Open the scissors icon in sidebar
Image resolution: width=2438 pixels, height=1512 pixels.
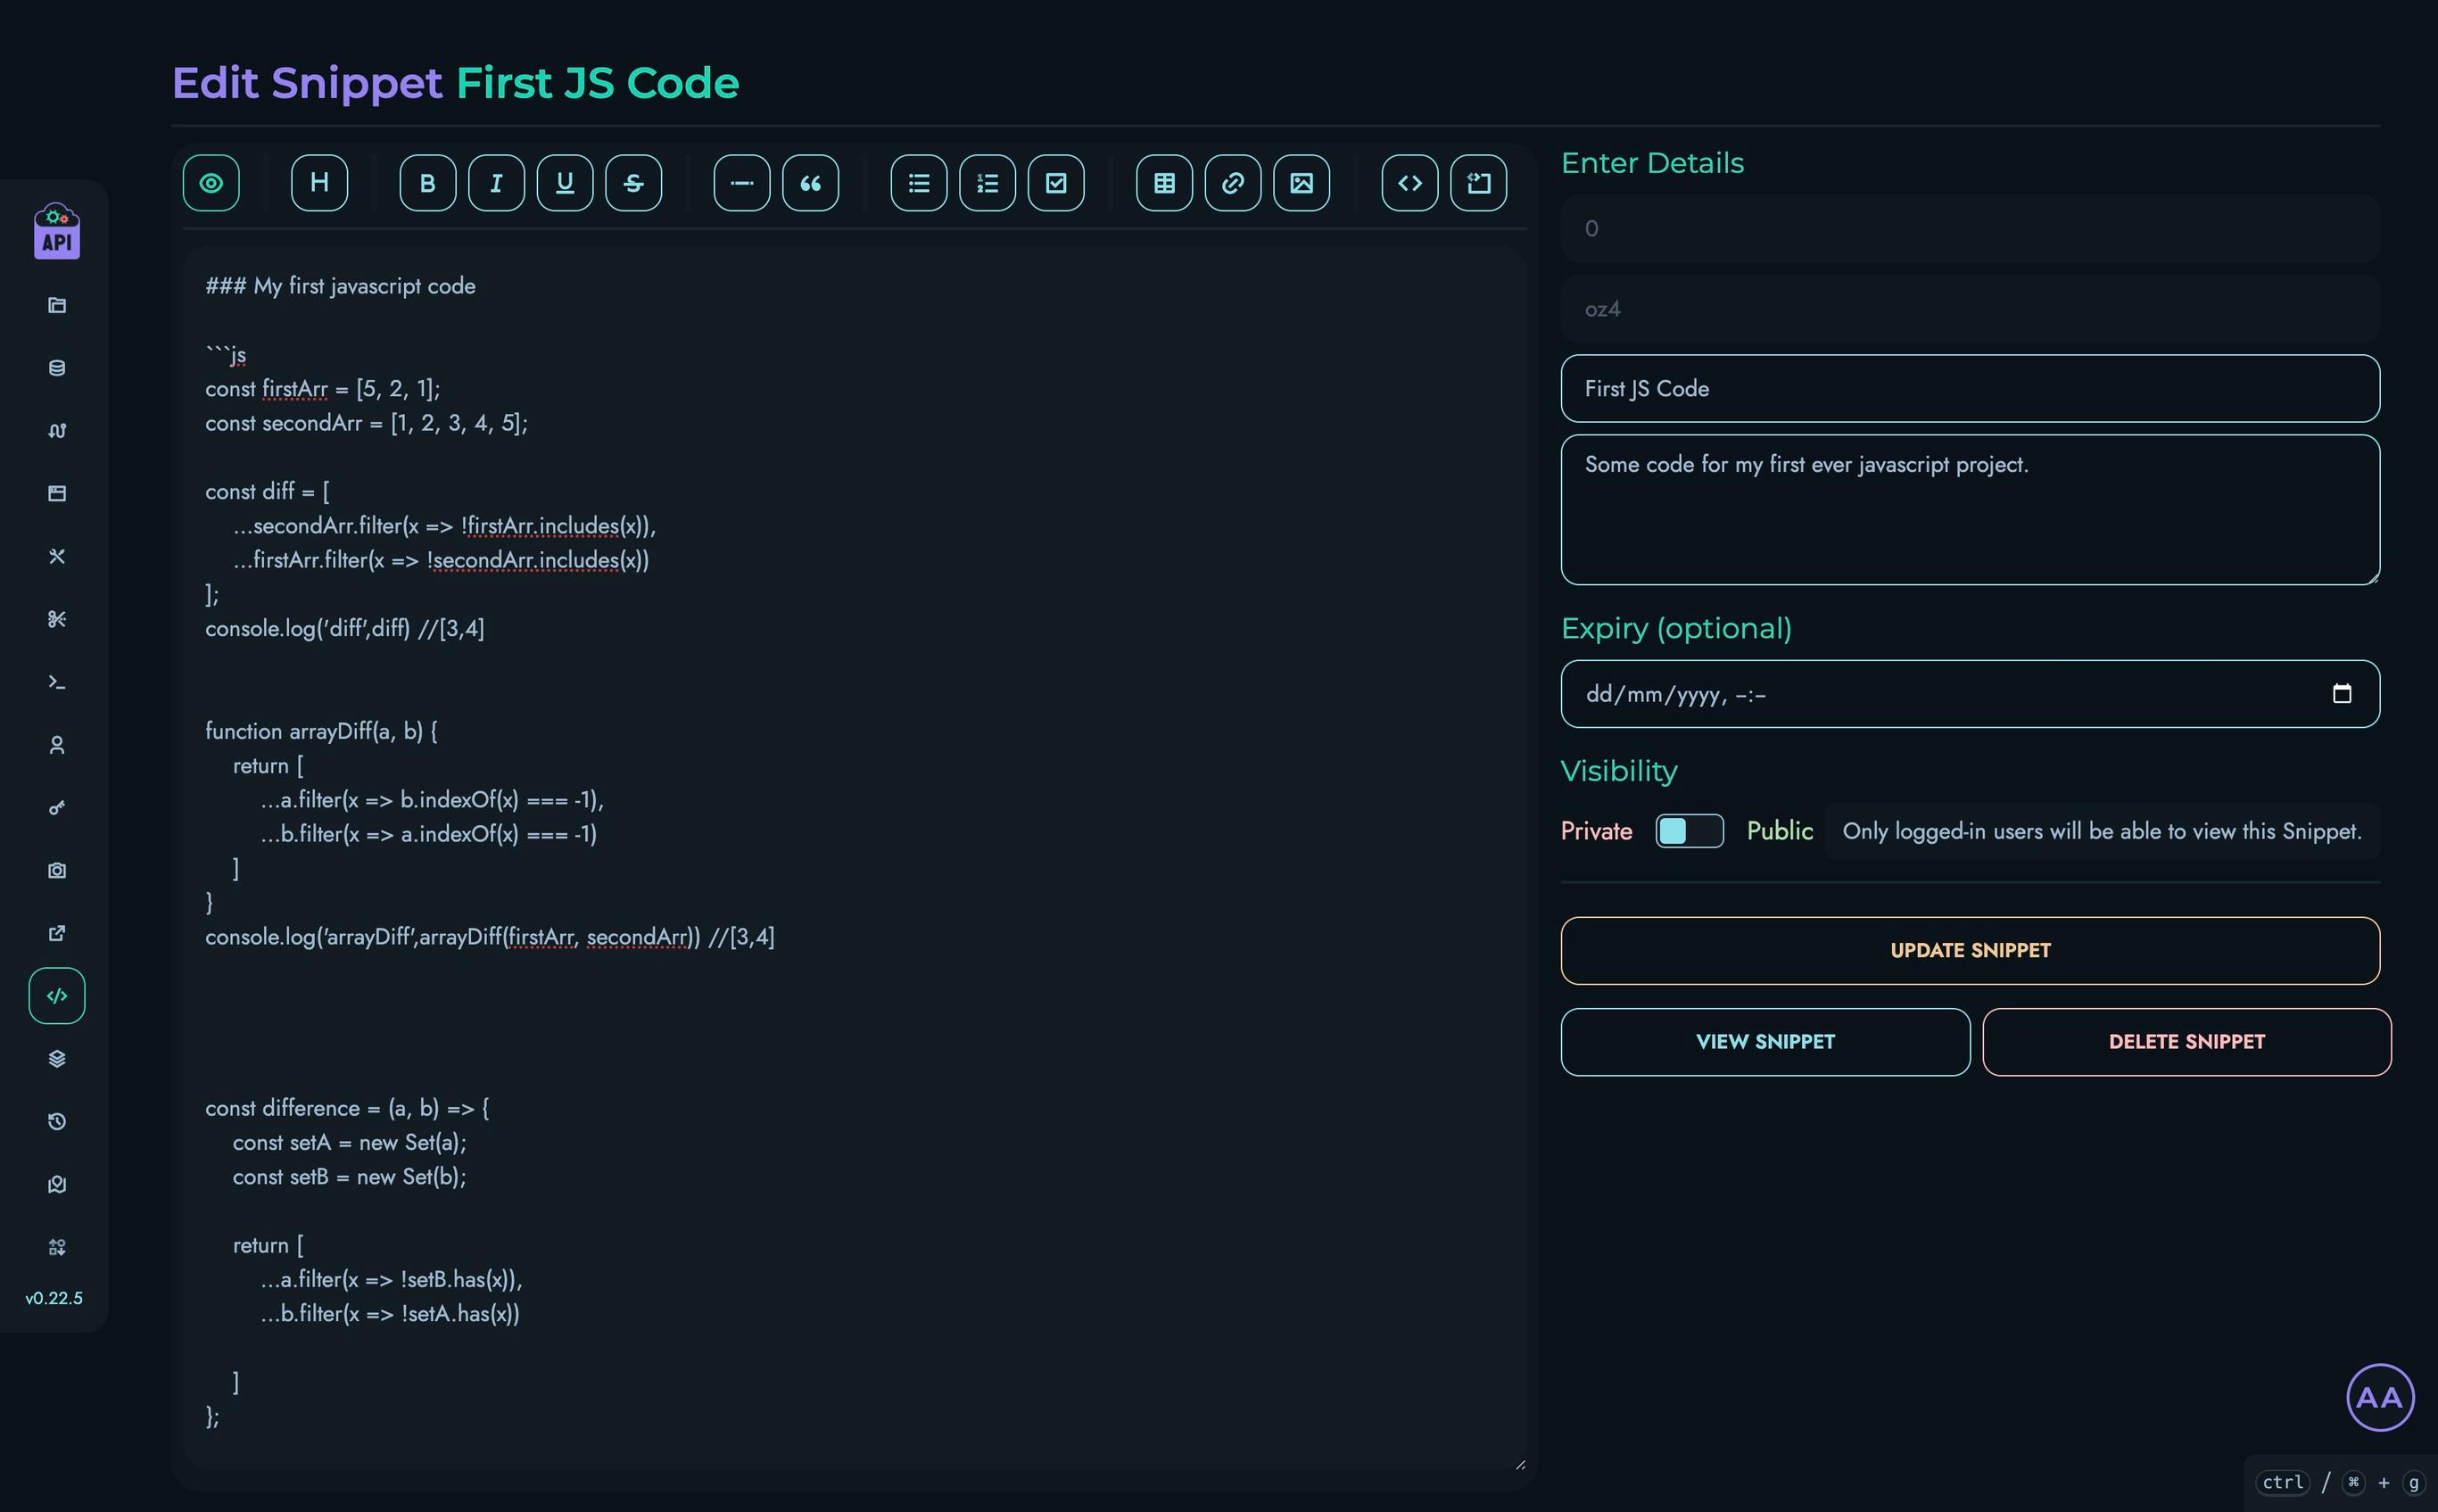tap(57, 619)
